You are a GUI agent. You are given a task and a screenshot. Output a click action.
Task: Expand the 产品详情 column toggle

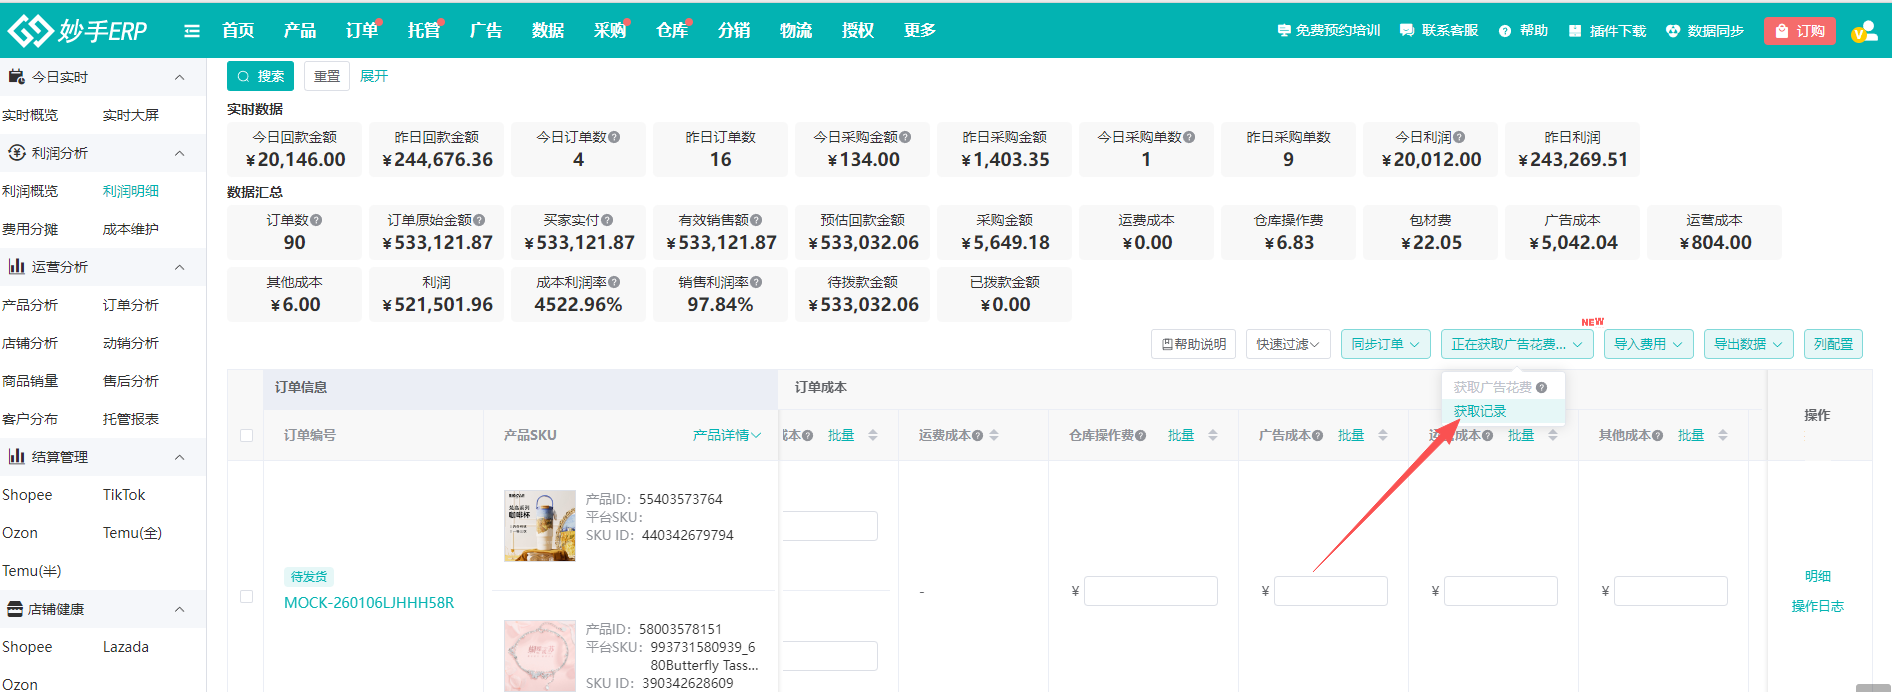(726, 435)
